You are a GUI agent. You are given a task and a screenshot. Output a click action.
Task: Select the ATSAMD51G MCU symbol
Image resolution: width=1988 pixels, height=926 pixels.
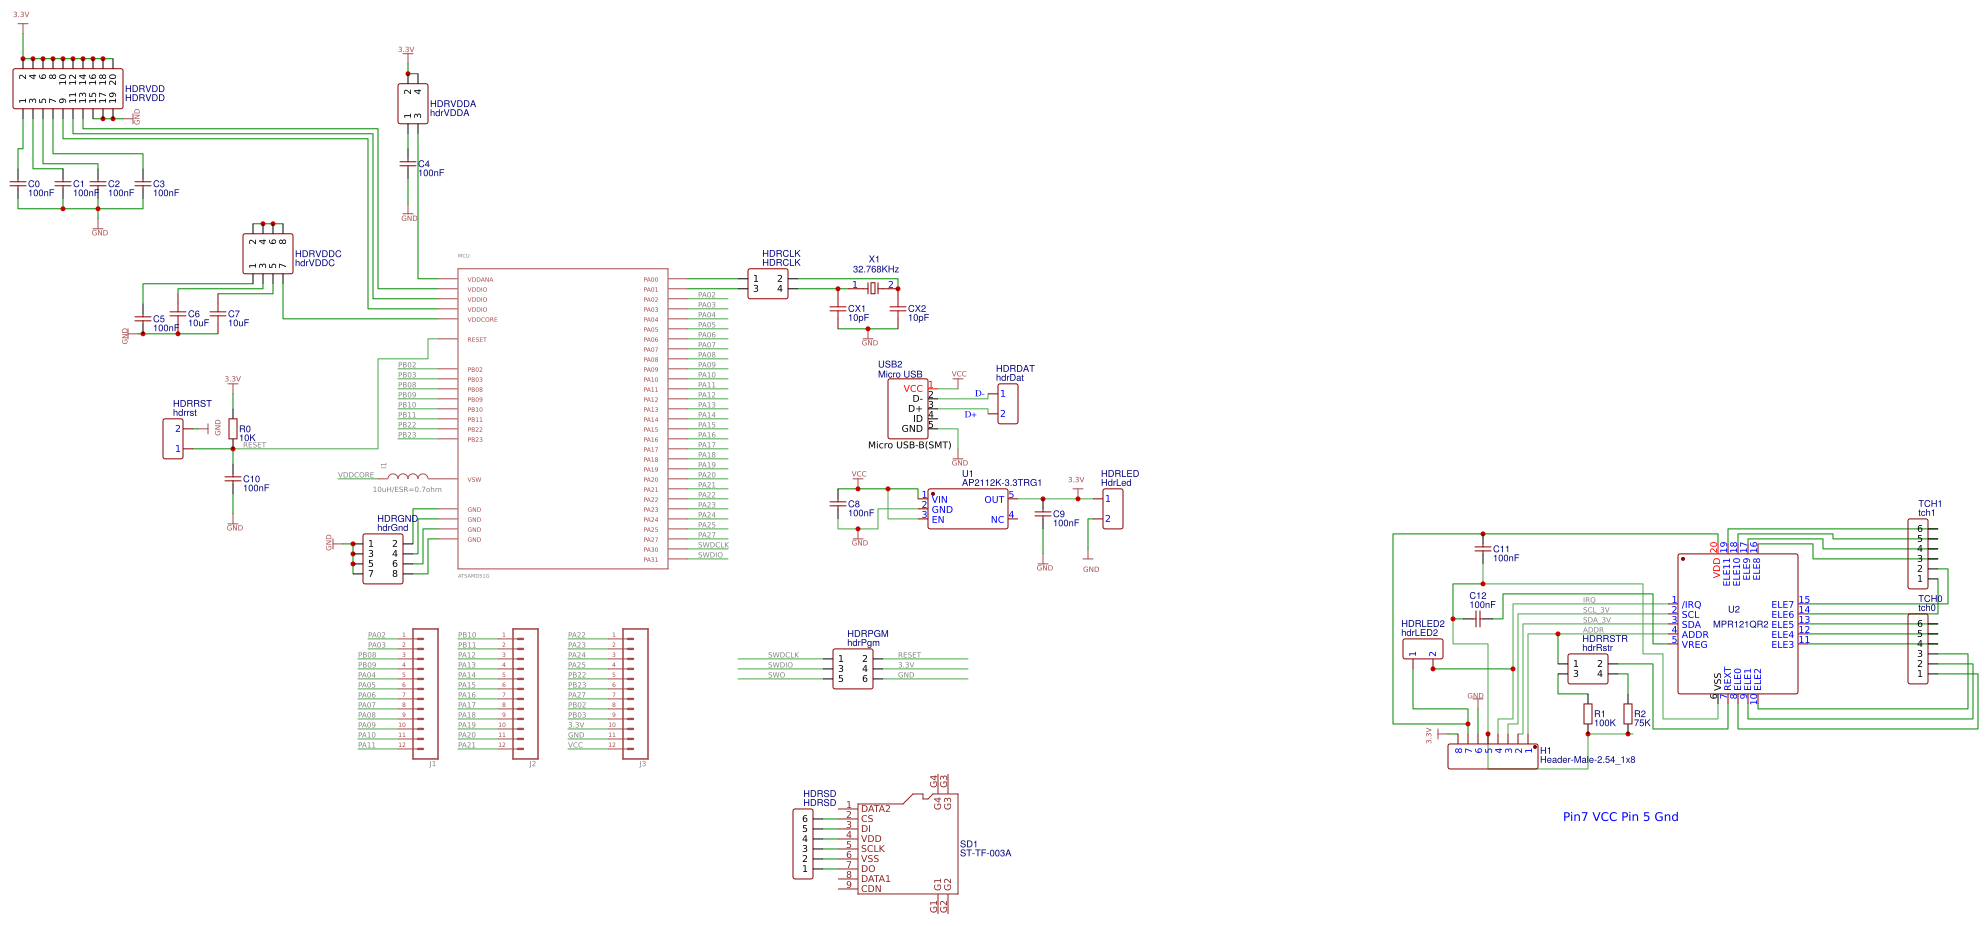coord(560,420)
